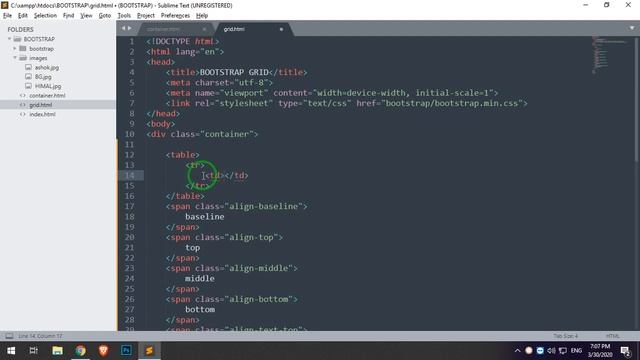
Task: Expand the bootstrap subfolder
Action: pos(15,49)
